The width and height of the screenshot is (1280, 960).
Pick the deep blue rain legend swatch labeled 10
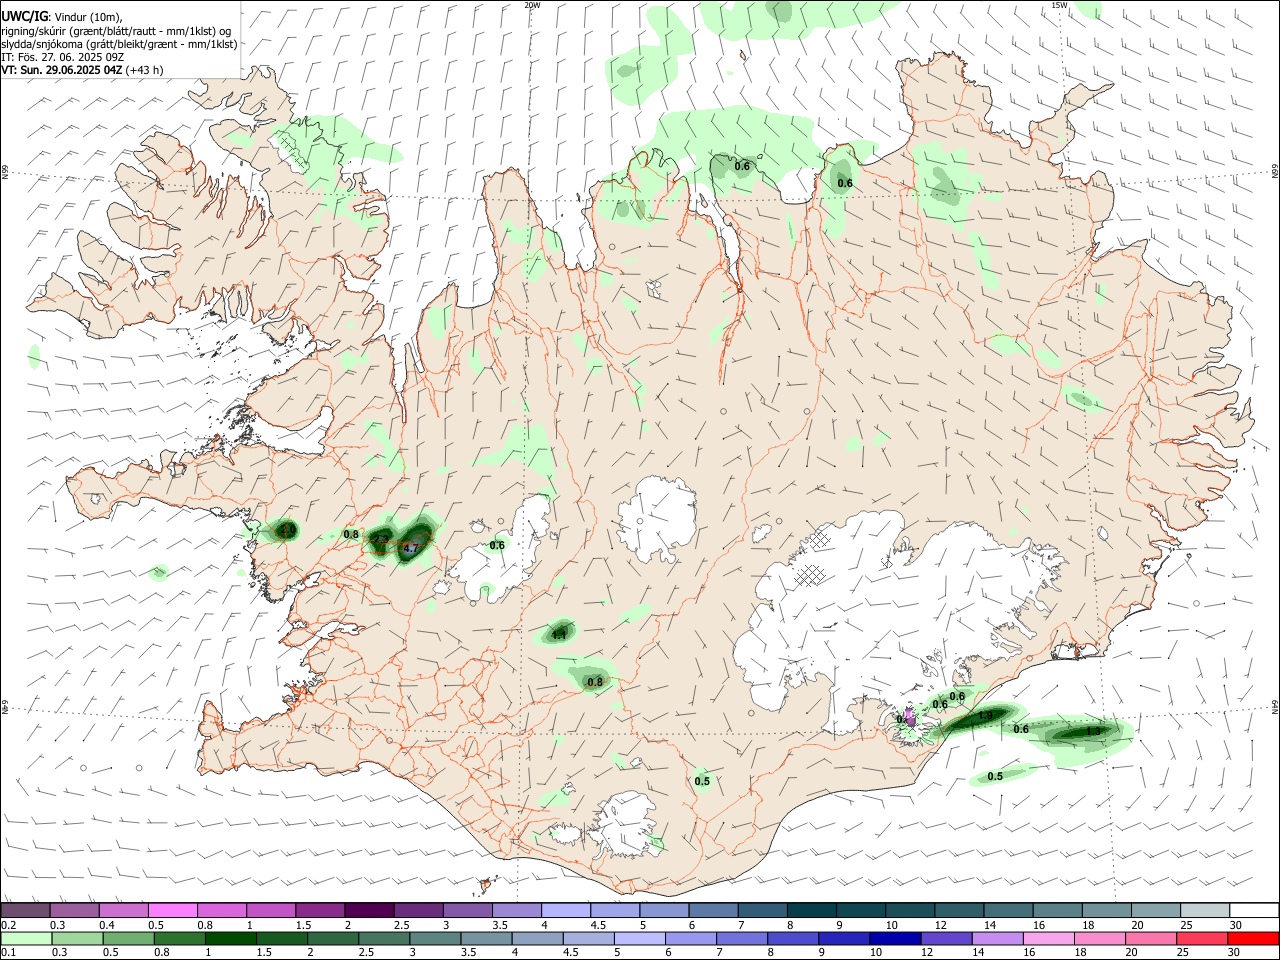(x=894, y=938)
